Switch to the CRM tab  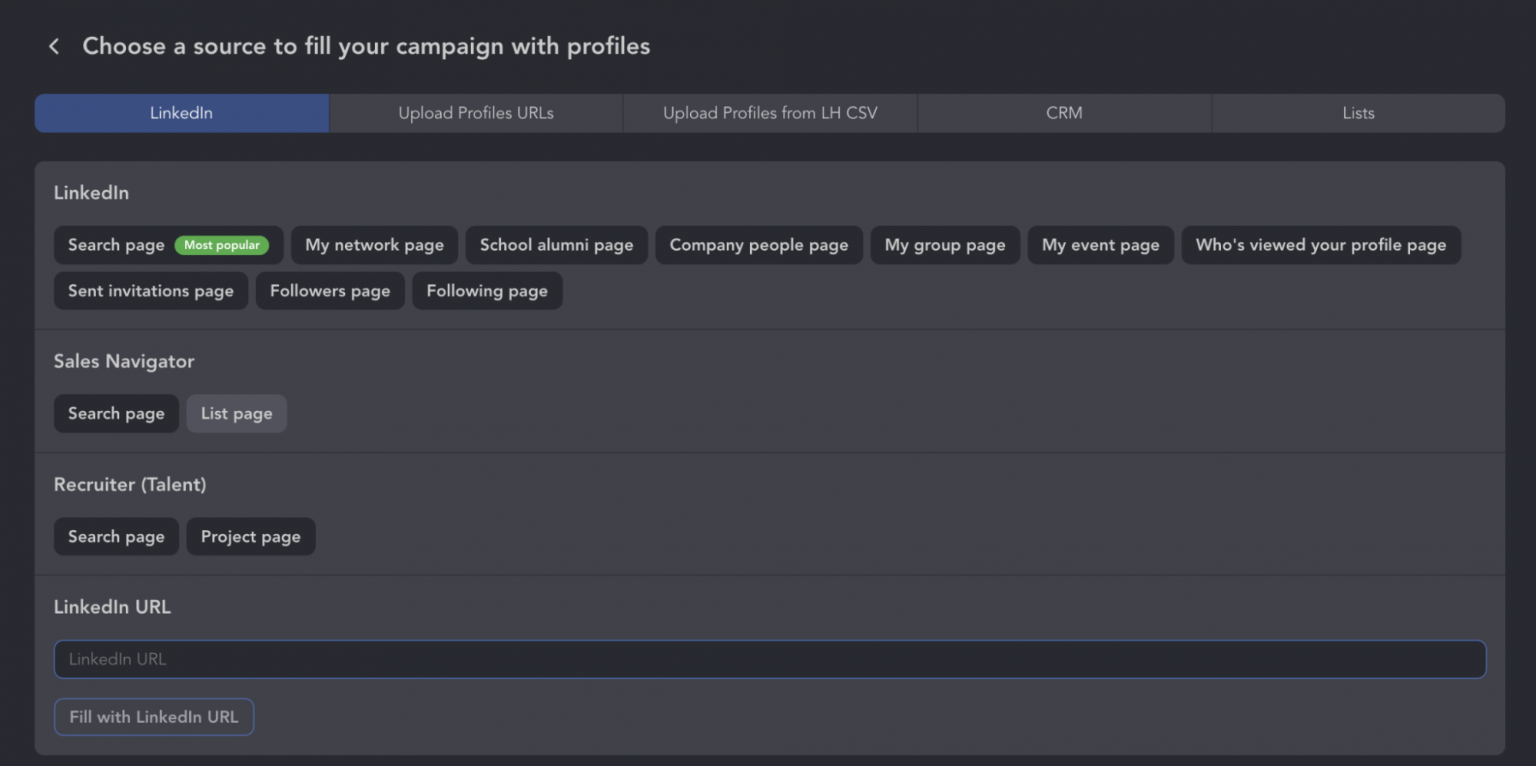click(1063, 113)
